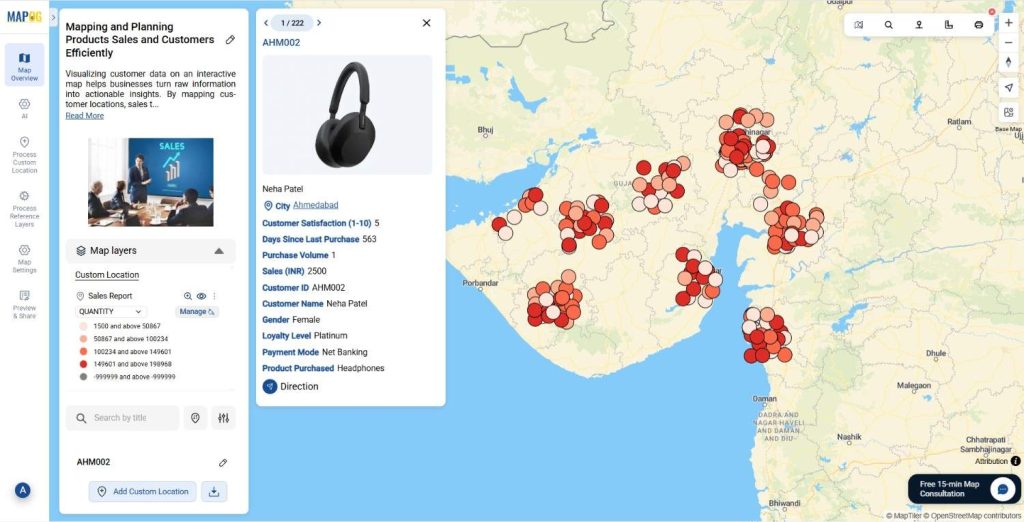Click the Direction button
Viewport: 1024px width, 522px height.
click(x=291, y=387)
